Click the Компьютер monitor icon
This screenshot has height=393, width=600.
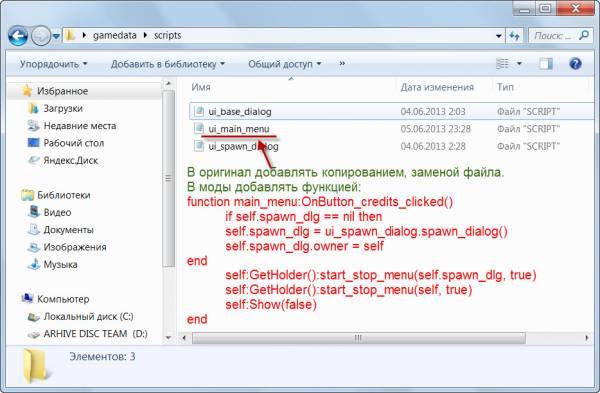pos(27,298)
